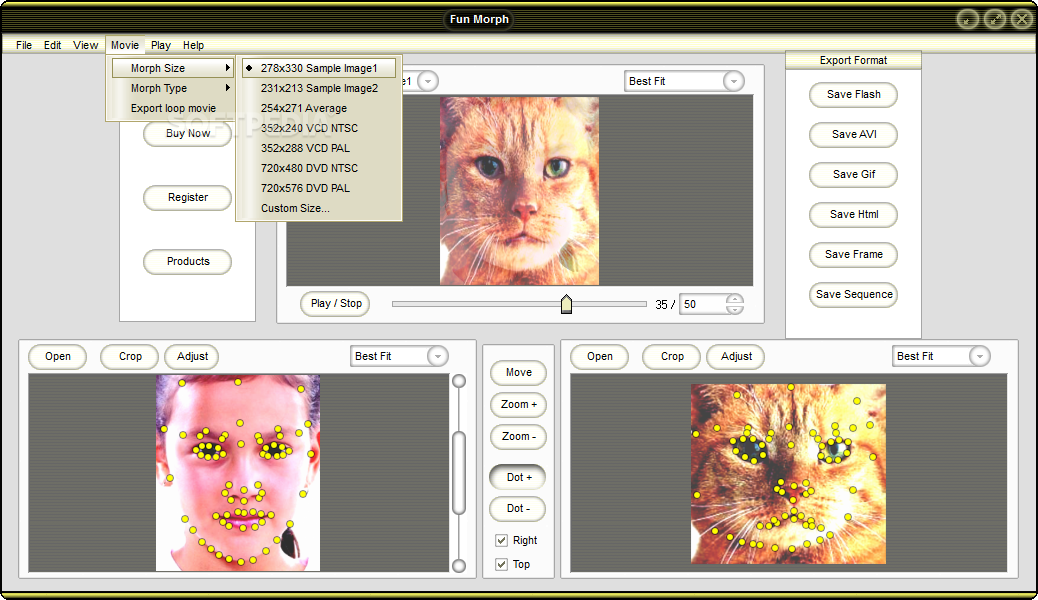Open right panel Best Fit dropdown
Image resolution: width=1038 pixels, height=600 pixels.
click(979, 356)
